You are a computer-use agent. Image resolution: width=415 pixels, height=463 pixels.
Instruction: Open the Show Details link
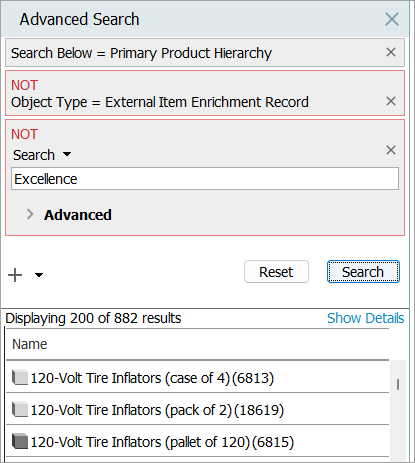[x=365, y=318]
